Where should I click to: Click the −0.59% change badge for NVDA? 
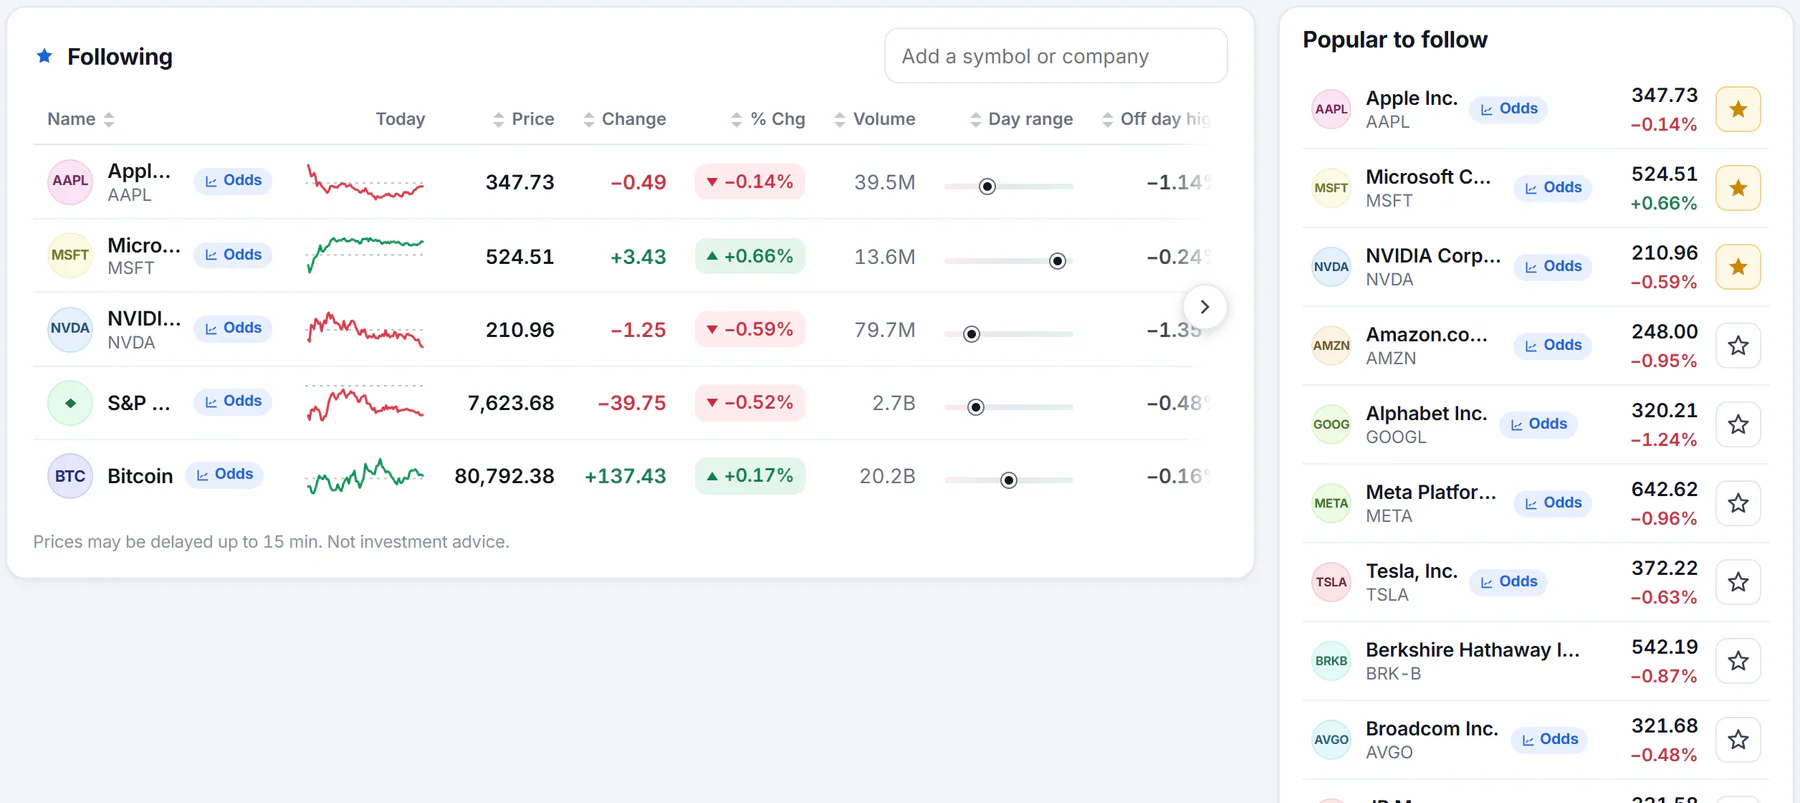point(750,329)
